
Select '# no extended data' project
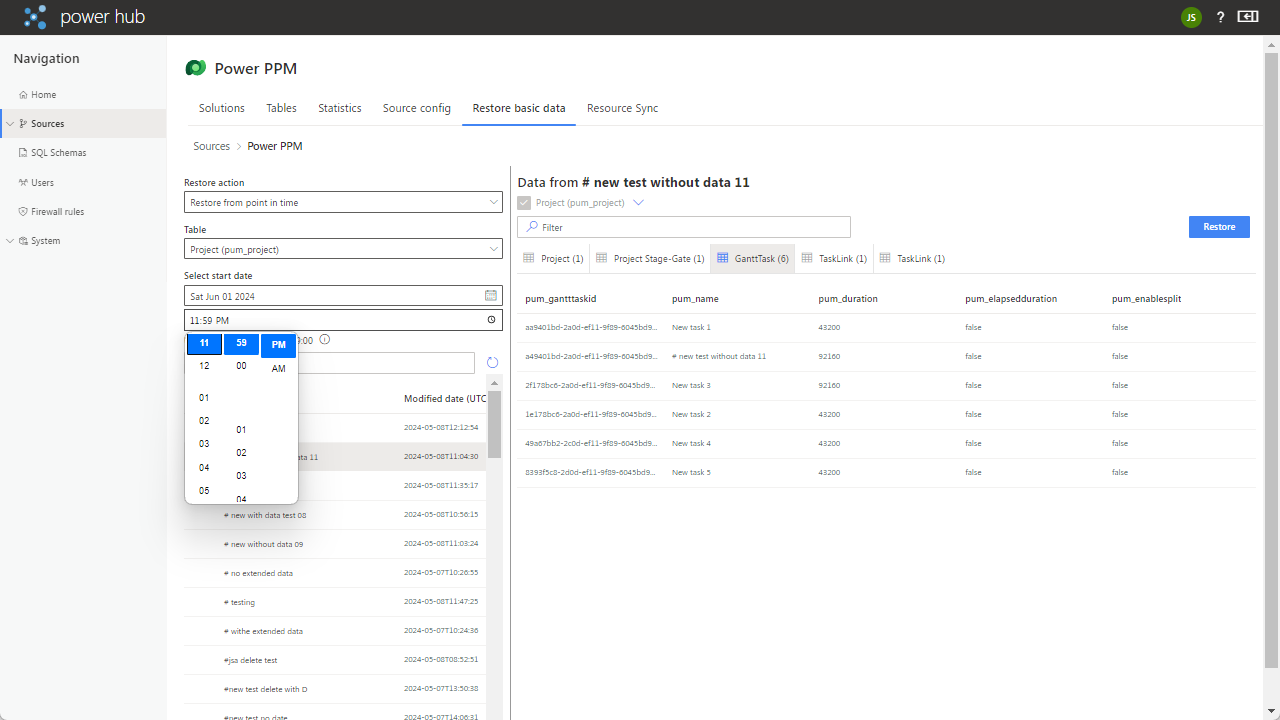(335, 573)
